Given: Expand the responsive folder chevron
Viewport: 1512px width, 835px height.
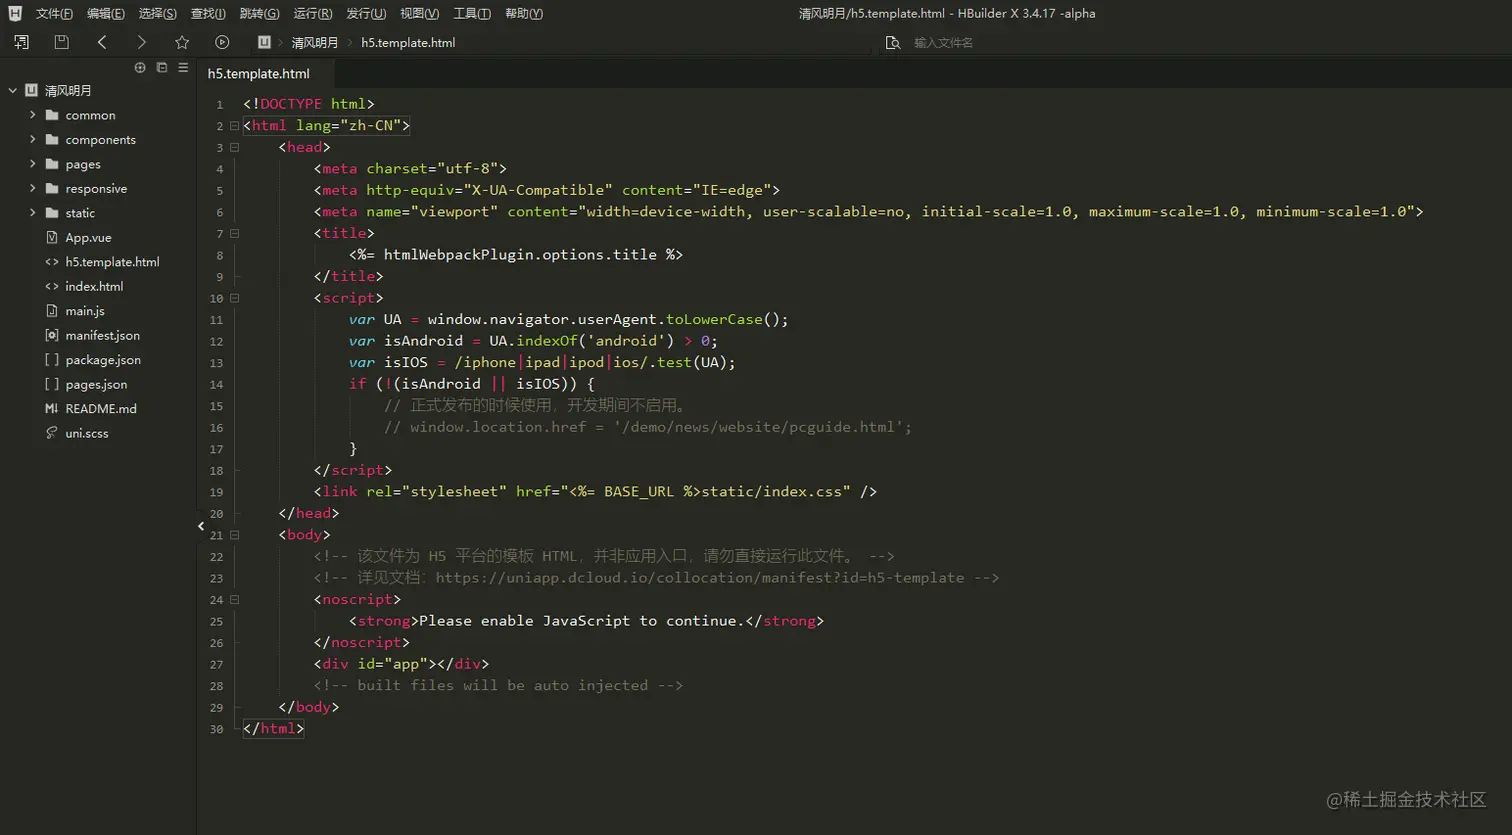Looking at the screenshot, I should (x=33, y=188).
